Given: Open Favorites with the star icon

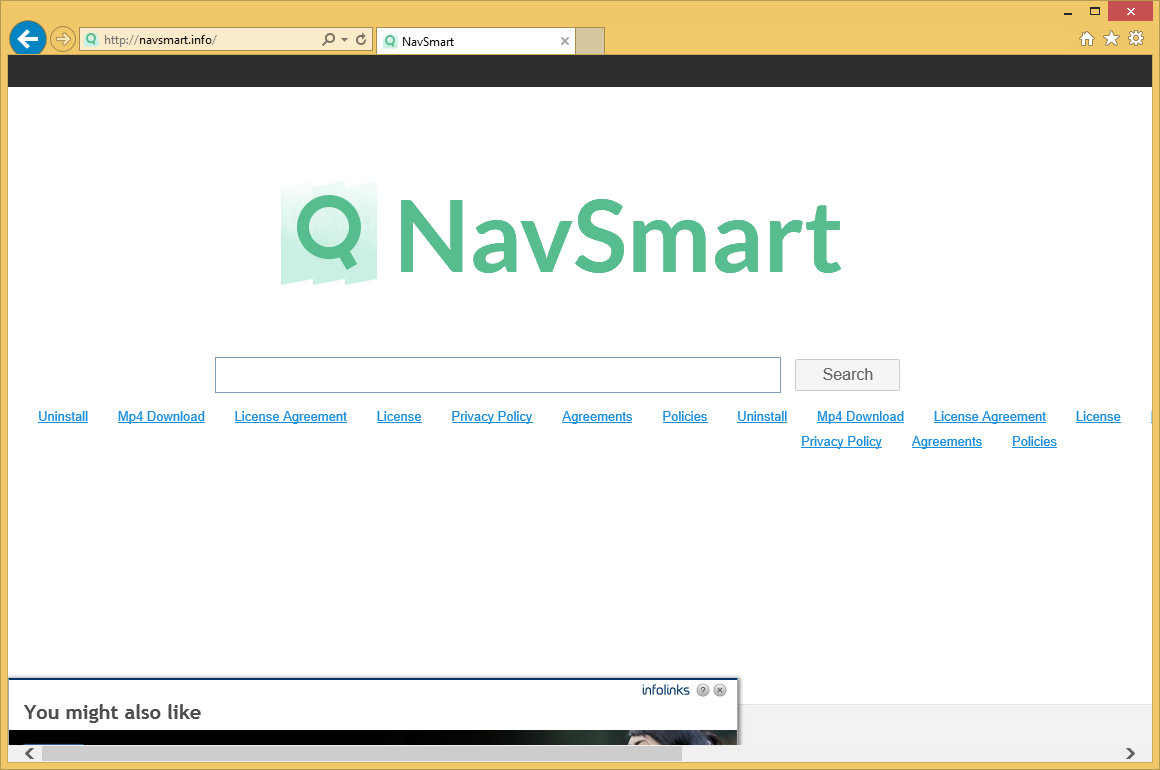Looking at the screenshot, I should (x=1111, y=38).
